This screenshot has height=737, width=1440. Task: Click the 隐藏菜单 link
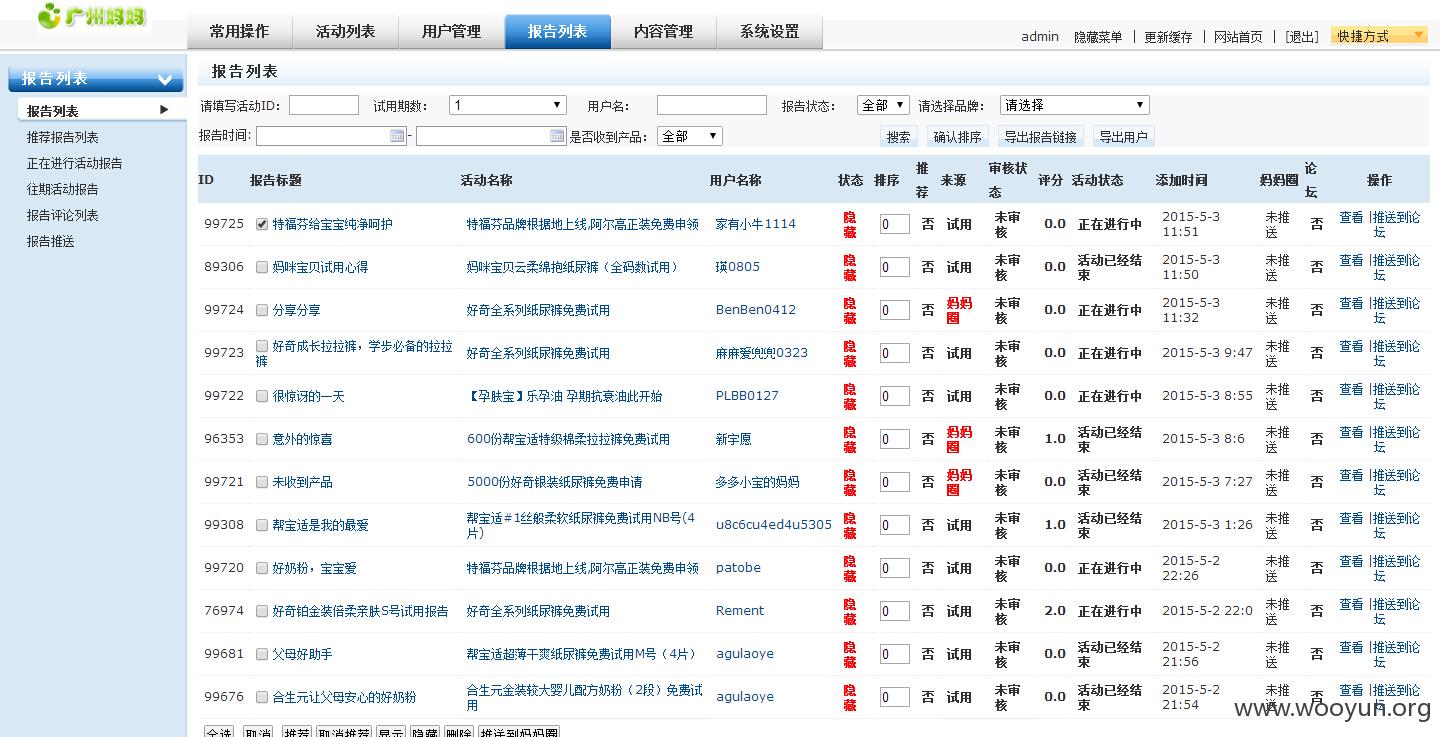[1098, 37]
